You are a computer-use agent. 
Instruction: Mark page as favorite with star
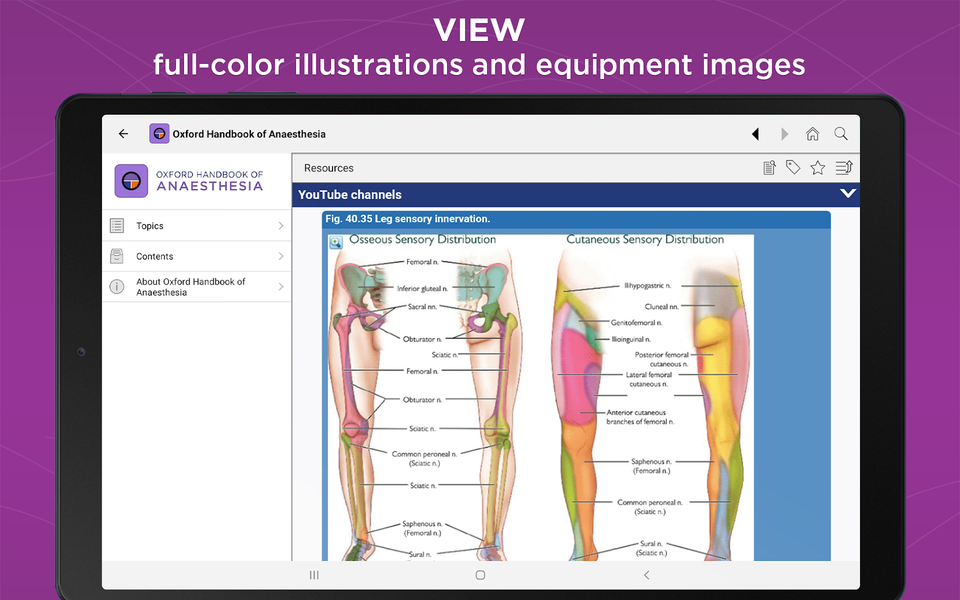coord(818,168)
